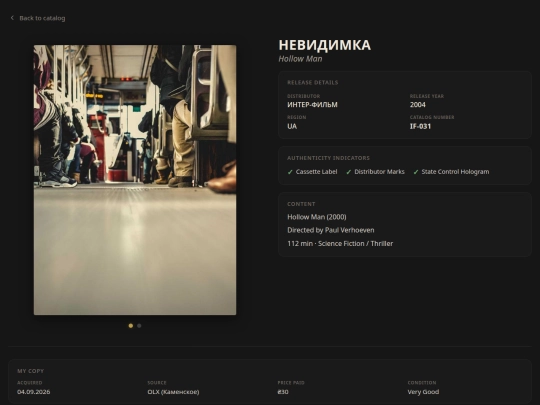Click source value 'OLX (Каменское)'

(x=173, y=392)
